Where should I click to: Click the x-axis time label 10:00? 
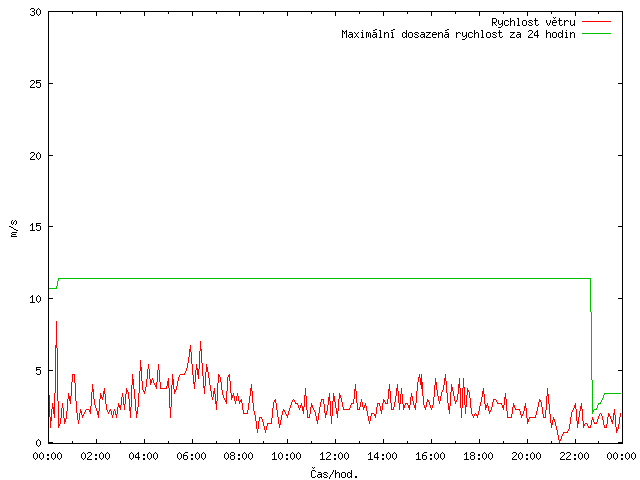click(287, 456)
